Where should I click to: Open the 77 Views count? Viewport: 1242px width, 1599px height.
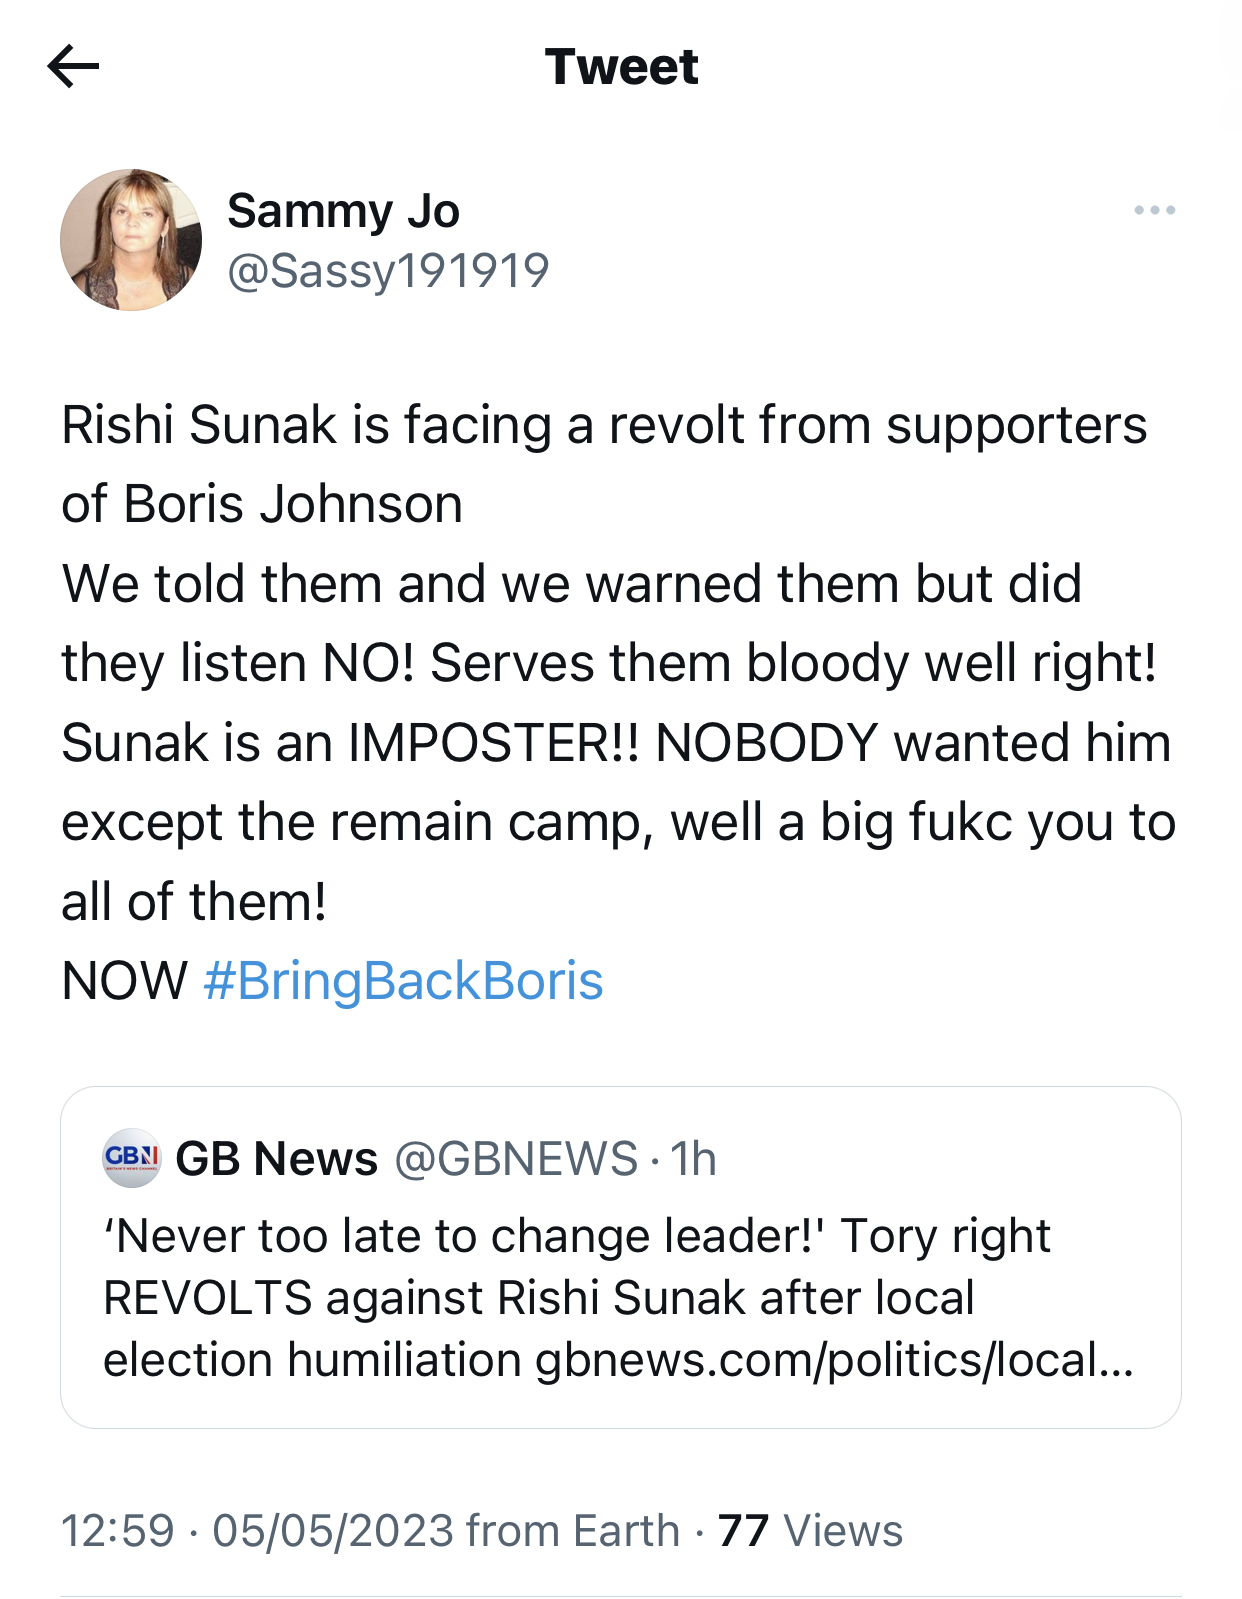pos(810,1530)
